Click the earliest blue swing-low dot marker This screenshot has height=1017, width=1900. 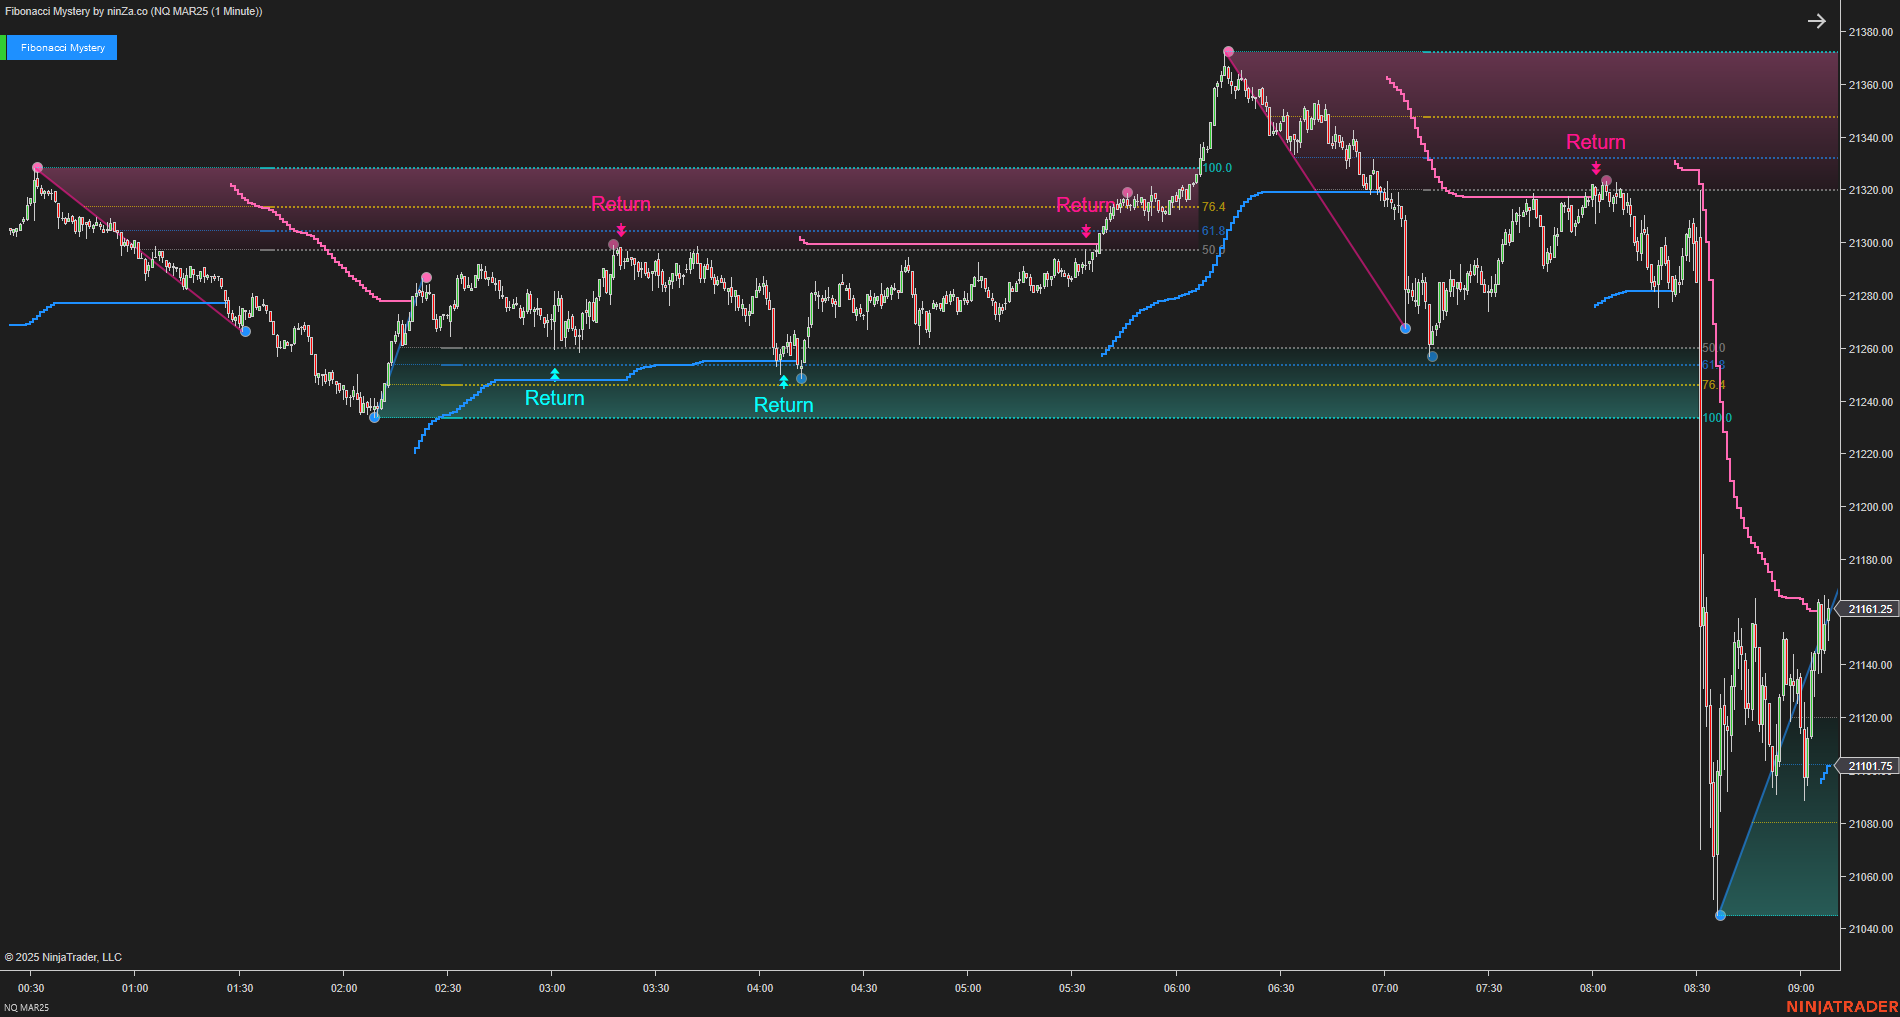coord(244,331)
